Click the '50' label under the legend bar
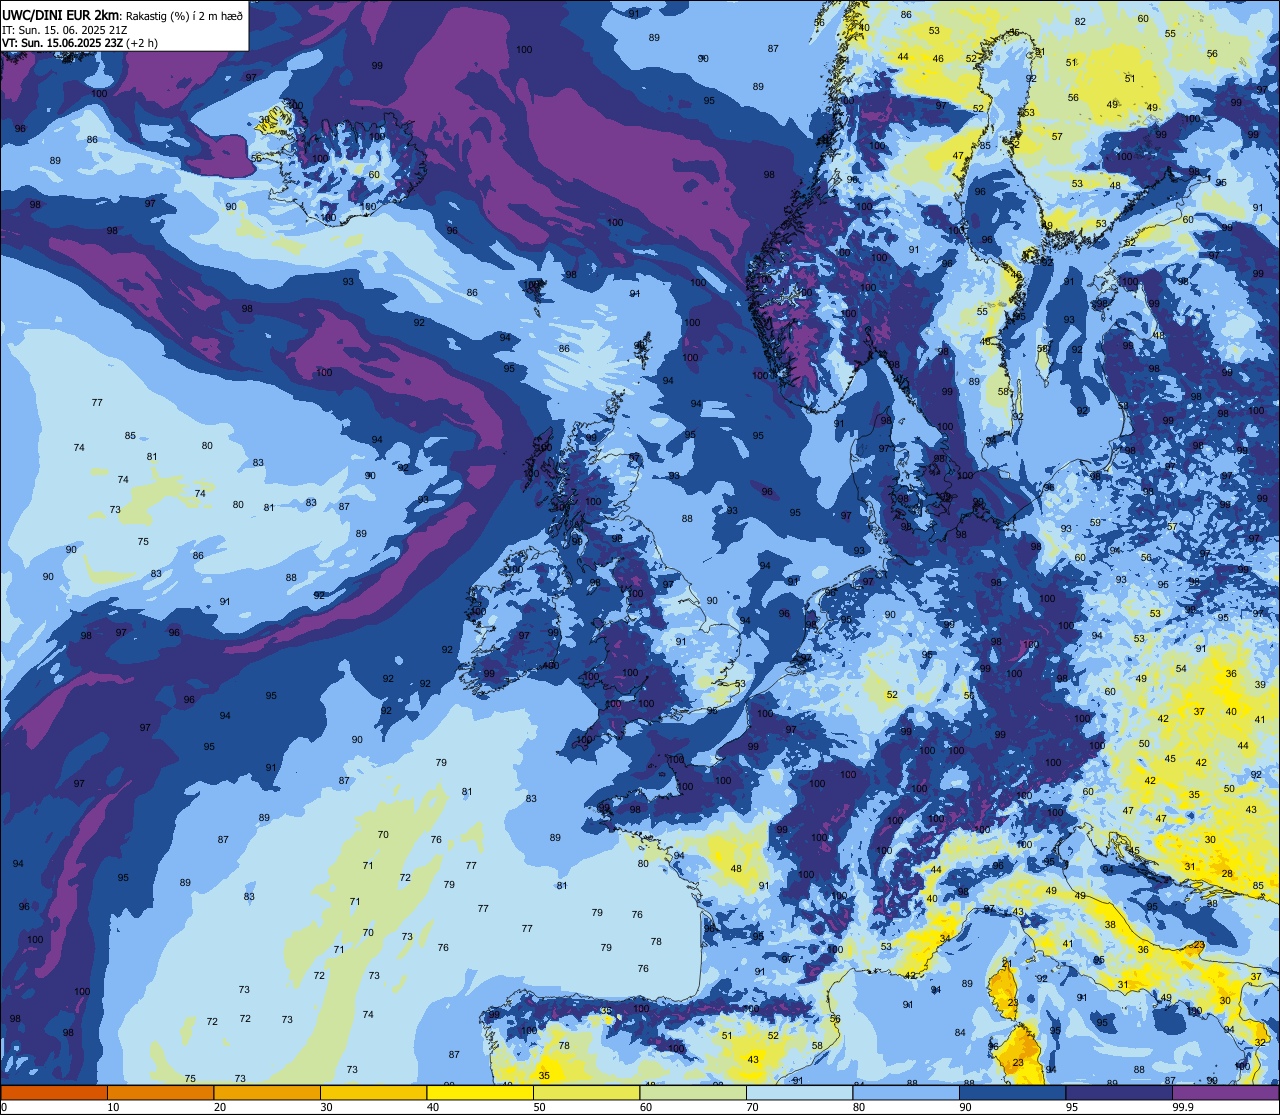 (540, 1107)
